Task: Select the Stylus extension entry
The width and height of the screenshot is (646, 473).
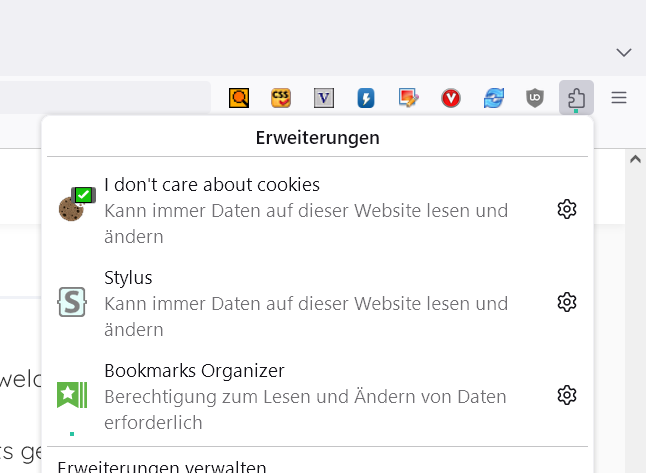Action: click(x=300, y=302)
